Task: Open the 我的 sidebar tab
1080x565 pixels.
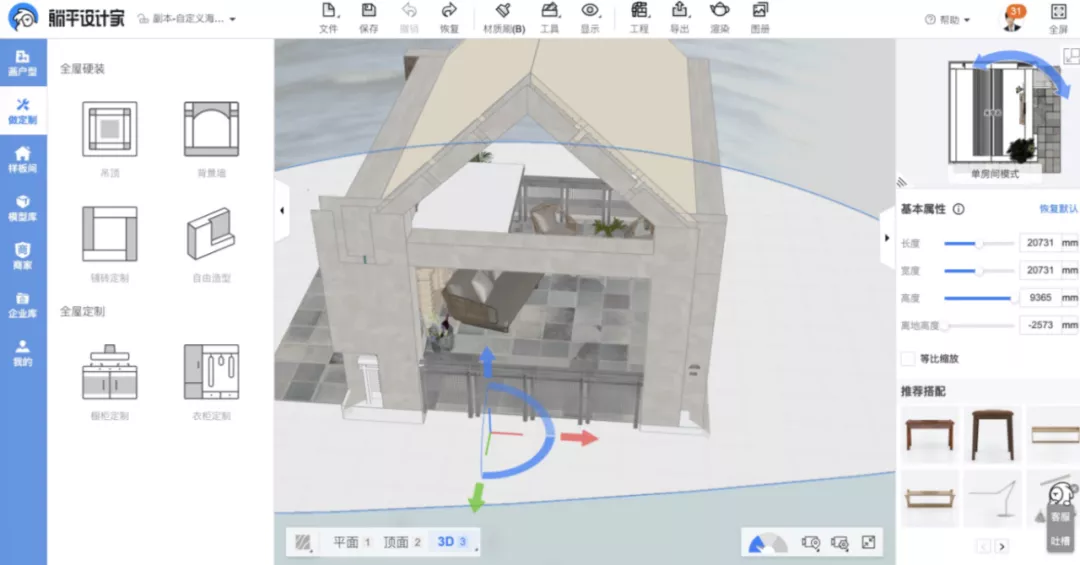Action: click(23, 352)
